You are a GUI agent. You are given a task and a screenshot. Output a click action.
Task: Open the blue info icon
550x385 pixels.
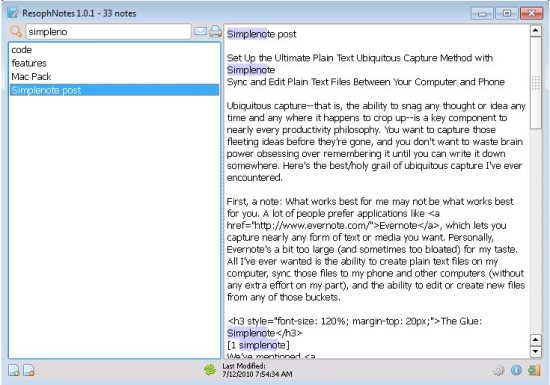pos(516,370)
